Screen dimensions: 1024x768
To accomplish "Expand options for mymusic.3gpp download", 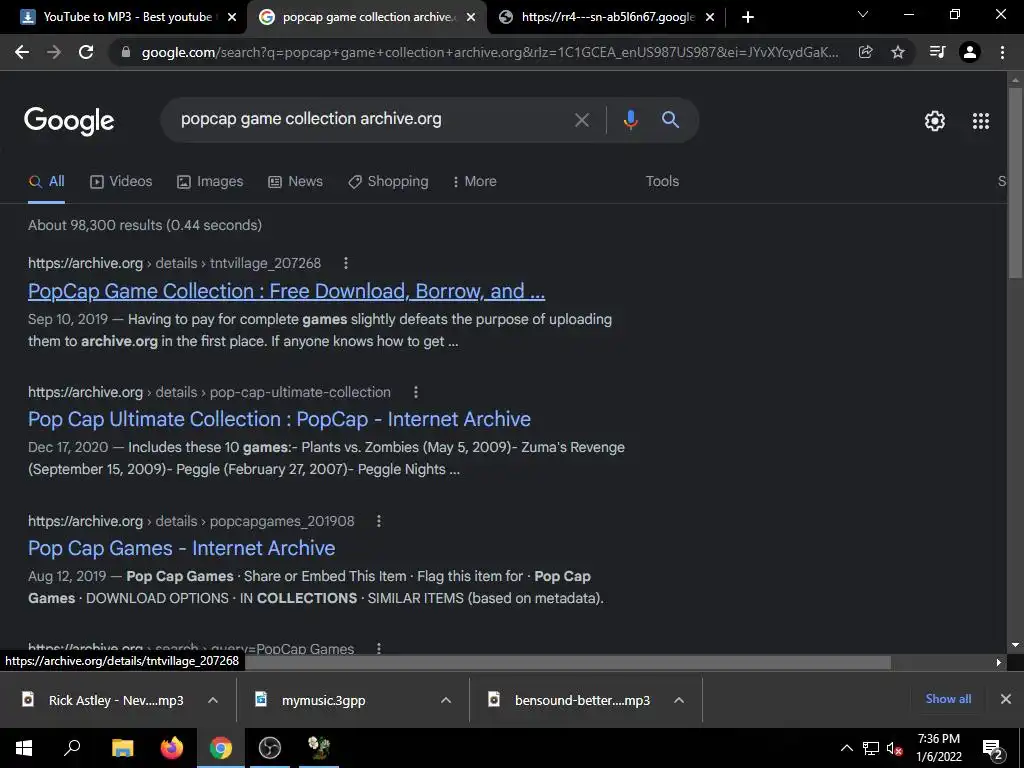I will point(446,700).
